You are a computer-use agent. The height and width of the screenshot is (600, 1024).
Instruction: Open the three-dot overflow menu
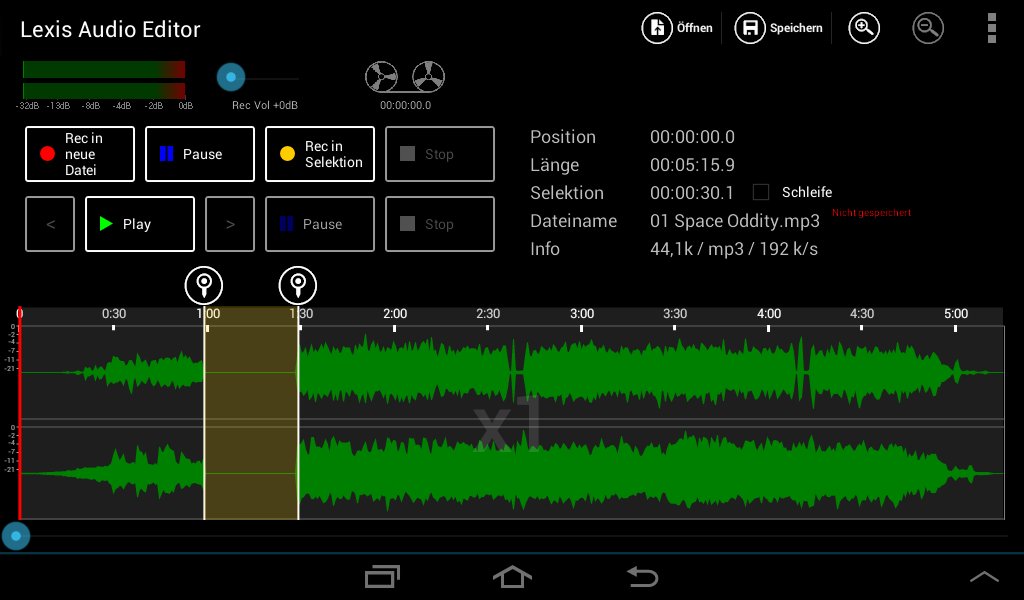pos(992,27)
